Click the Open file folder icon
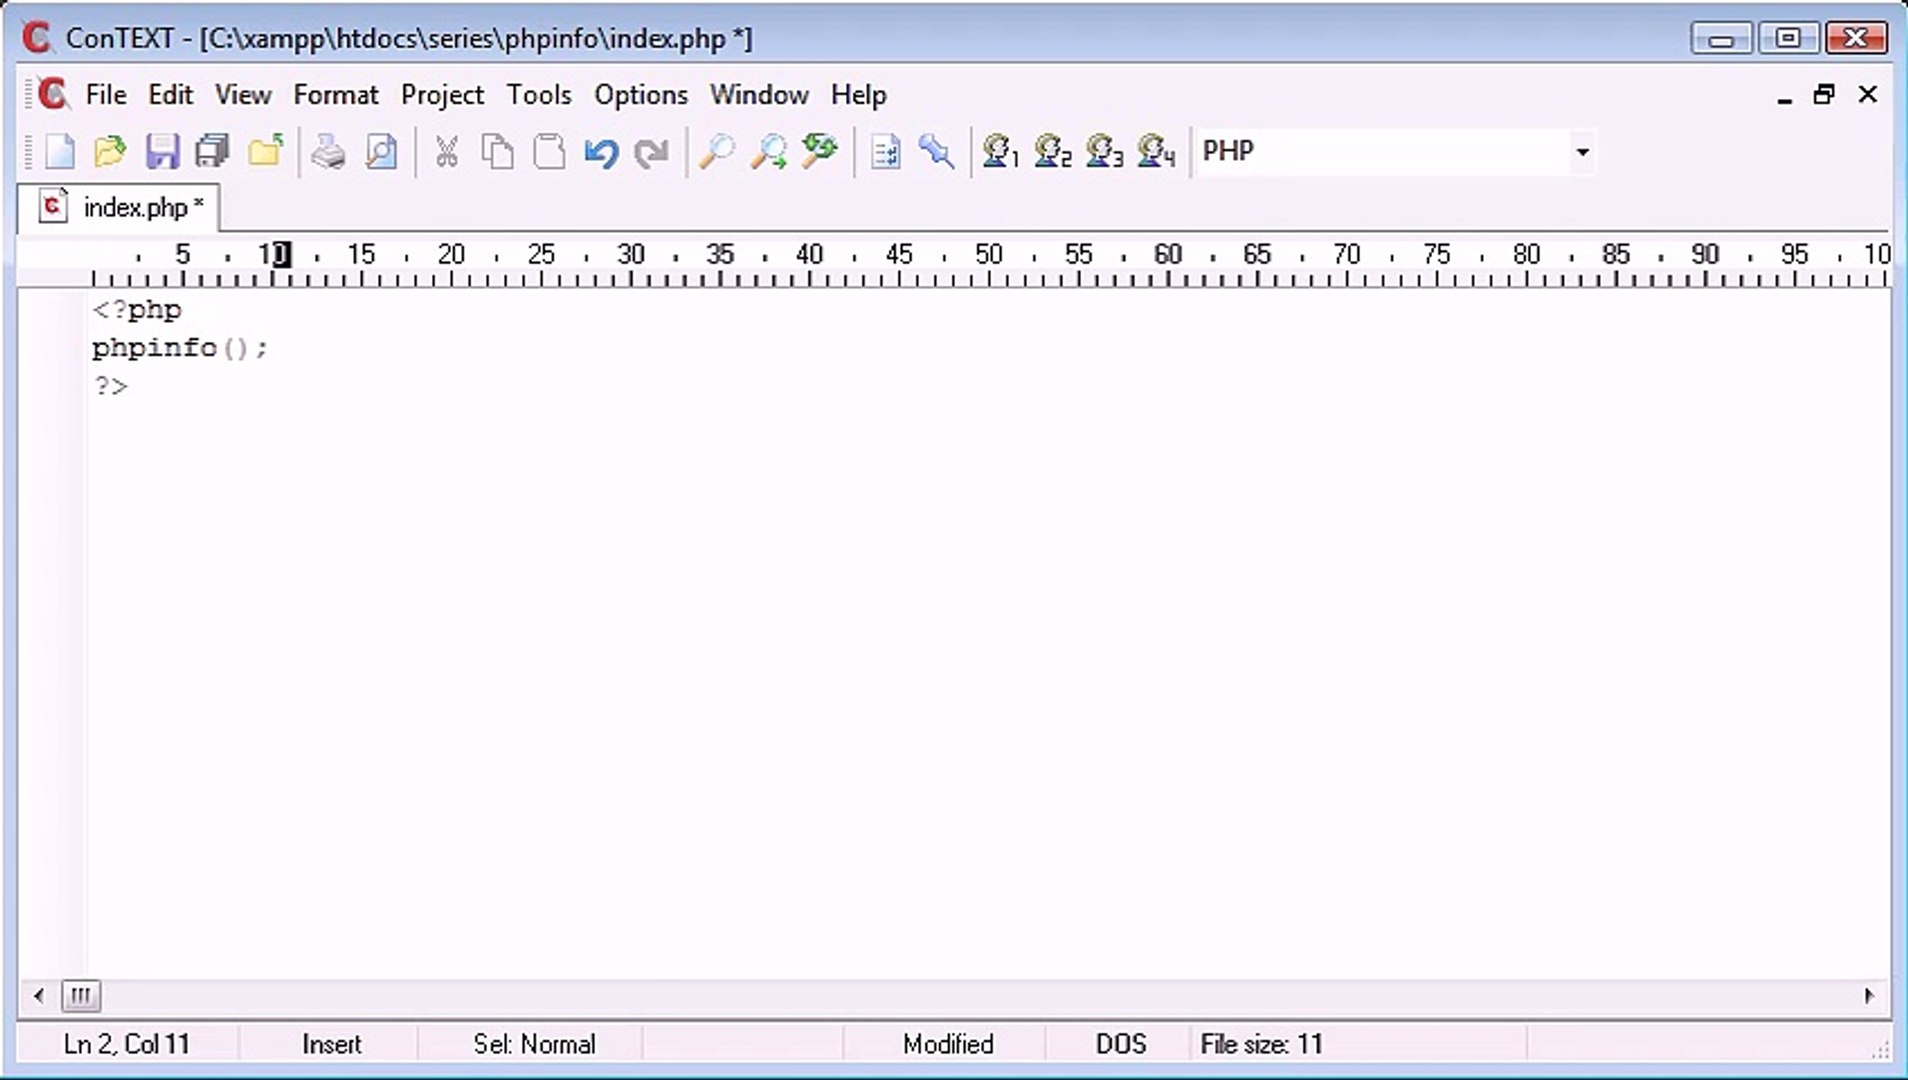 click(x=110, y=152)
